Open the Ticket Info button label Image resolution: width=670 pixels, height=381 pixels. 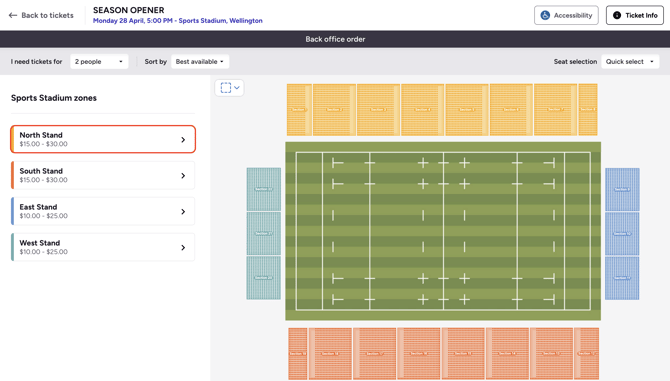click(x=641, y=15)
